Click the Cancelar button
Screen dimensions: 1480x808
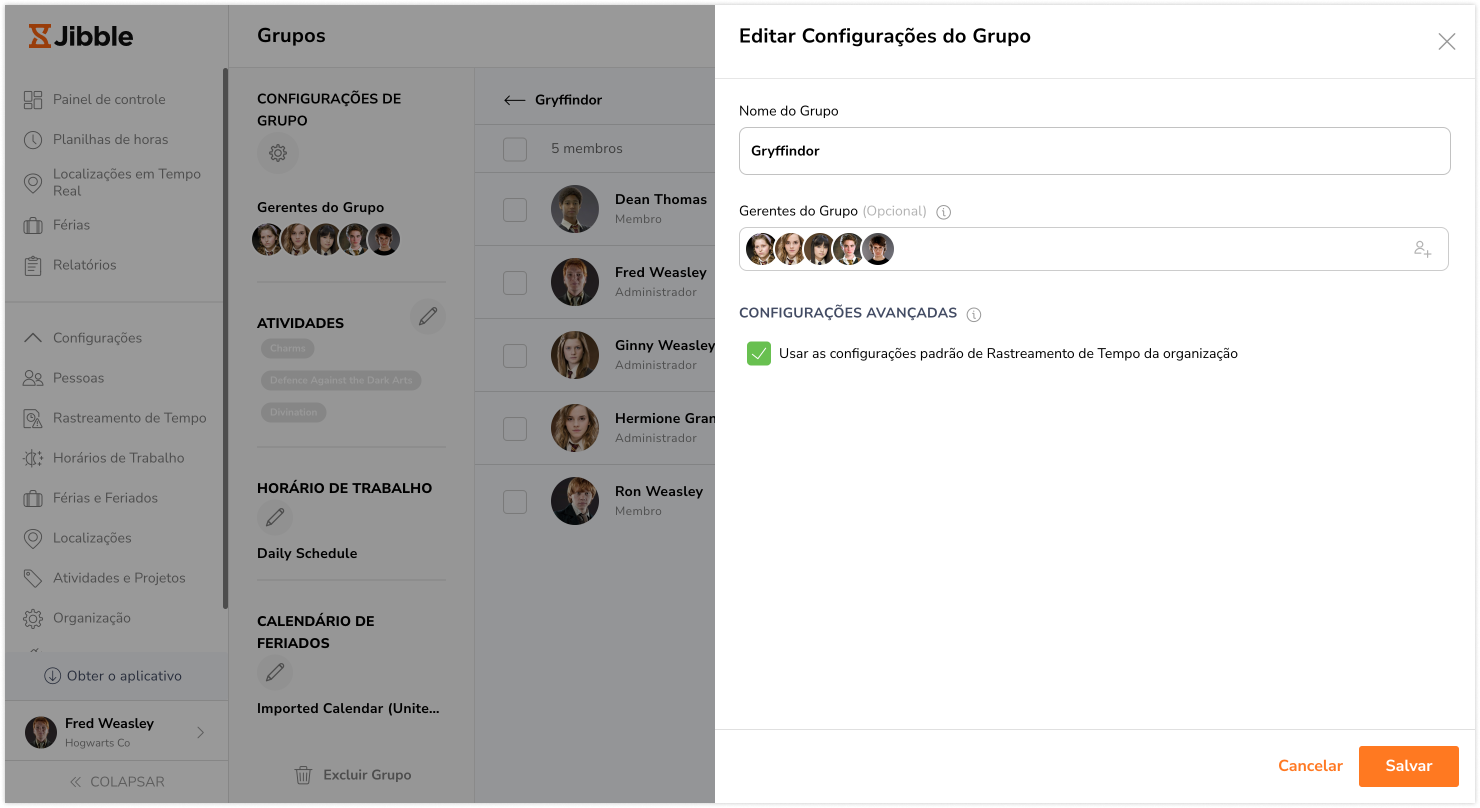click(x=1310, y=766)
